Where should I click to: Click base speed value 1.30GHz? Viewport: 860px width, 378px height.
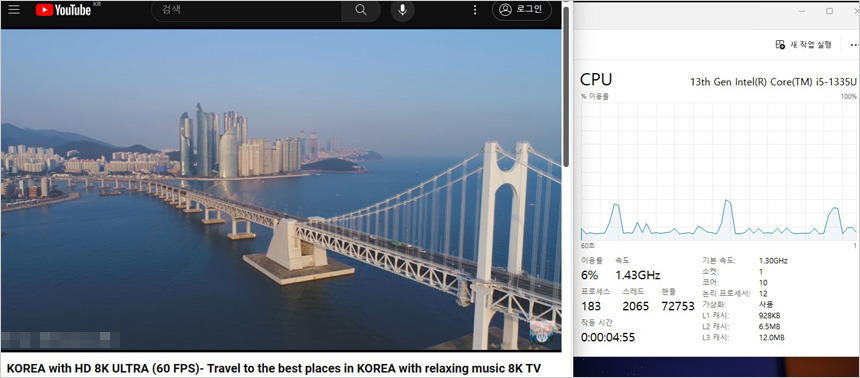click(x=773, y=261)
